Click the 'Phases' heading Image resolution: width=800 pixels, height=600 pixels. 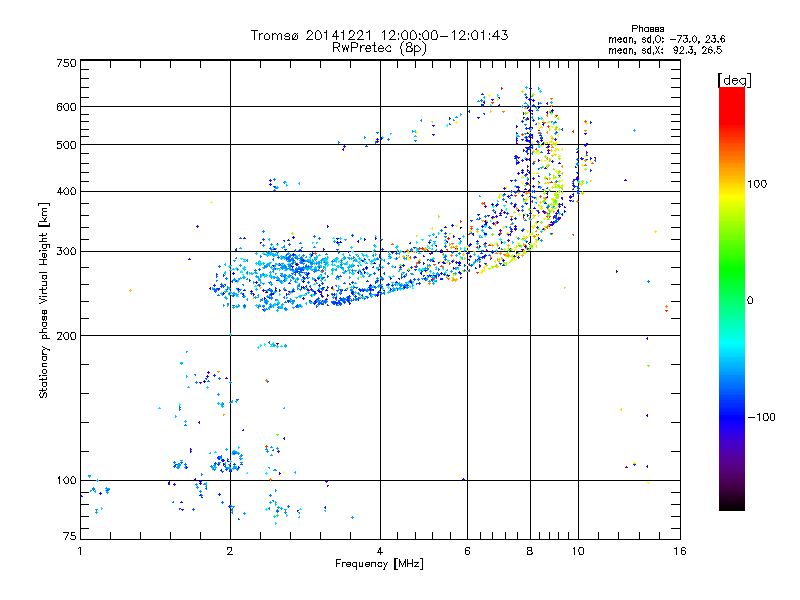point(647,29)
